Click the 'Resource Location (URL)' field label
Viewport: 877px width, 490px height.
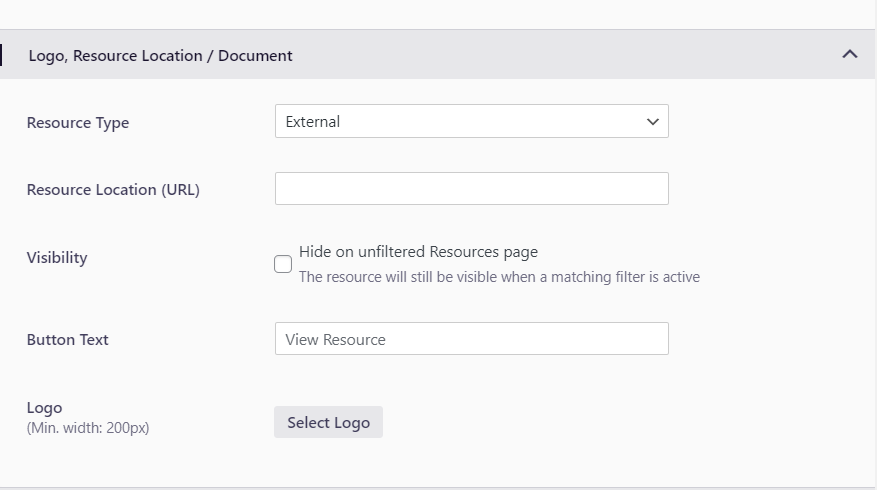(113, 190)
